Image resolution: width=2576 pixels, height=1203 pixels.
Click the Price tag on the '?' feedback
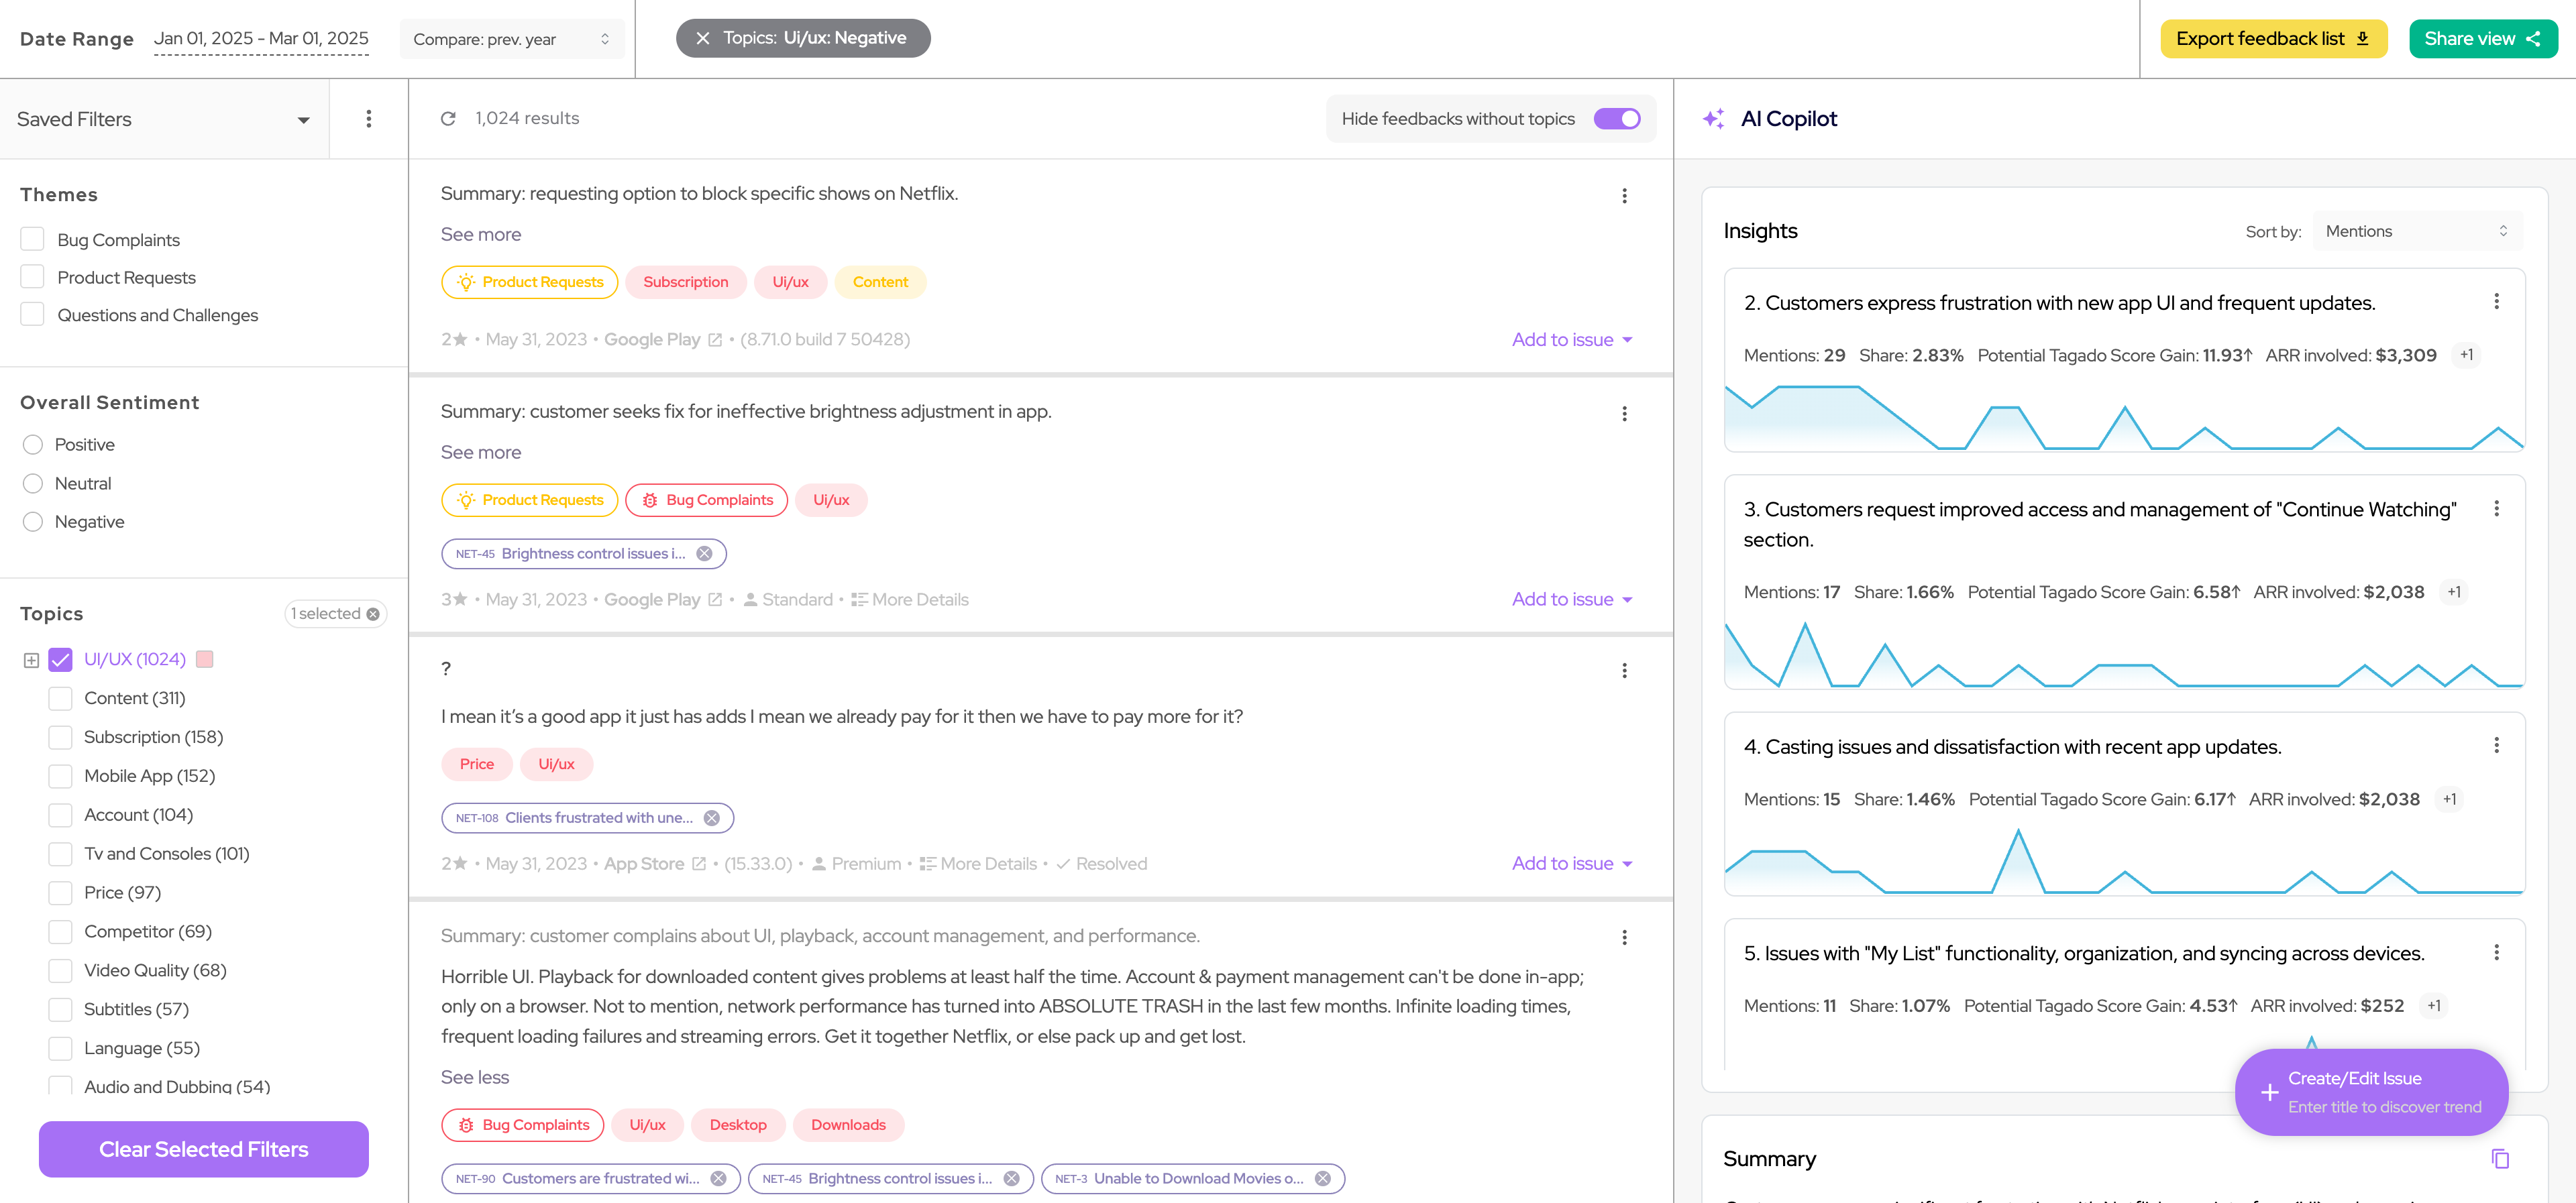click(x=476, y=764)
